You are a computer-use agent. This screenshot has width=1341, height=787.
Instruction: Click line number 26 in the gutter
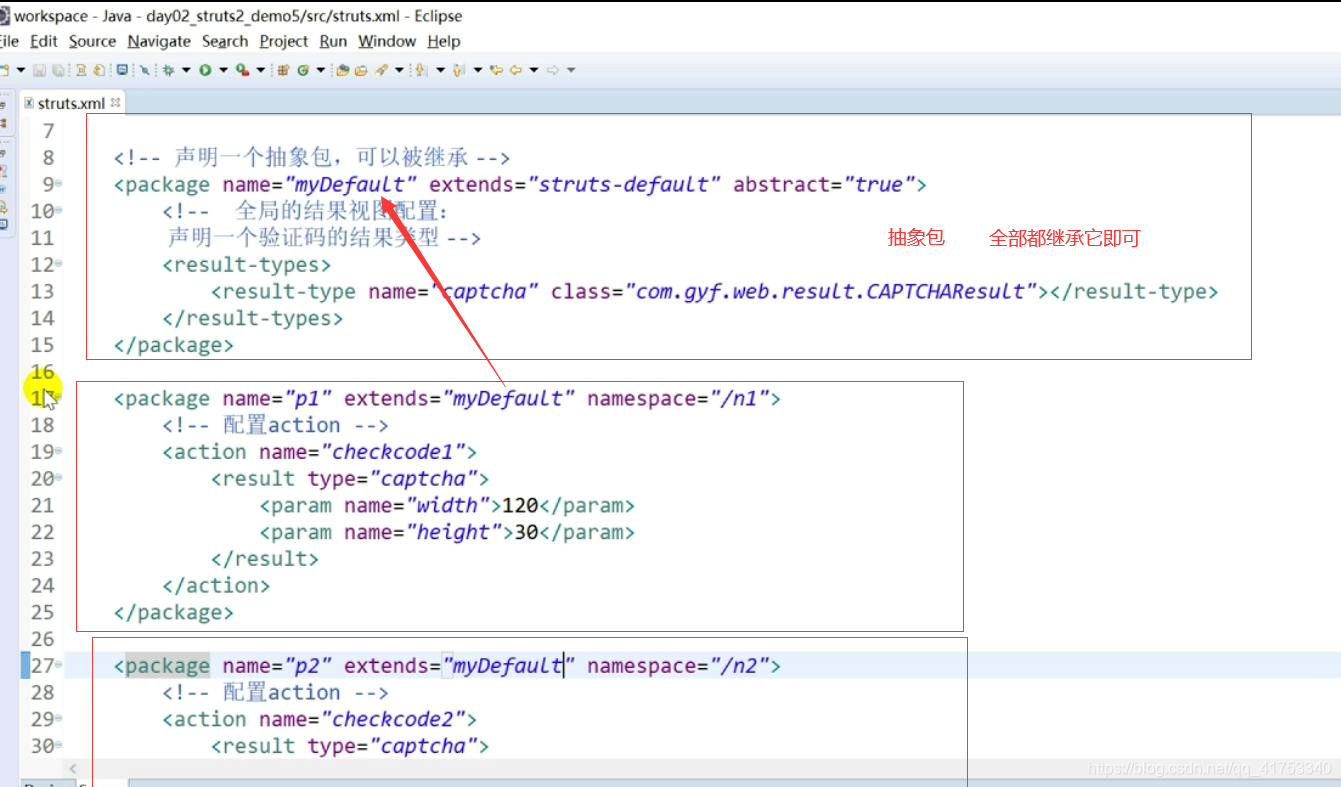42,638
